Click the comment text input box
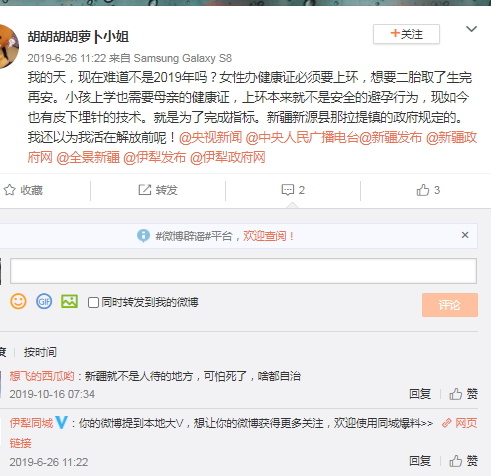The width and height of the screenshot is (491, 476). pyautogui.click(x=243, y=271)
